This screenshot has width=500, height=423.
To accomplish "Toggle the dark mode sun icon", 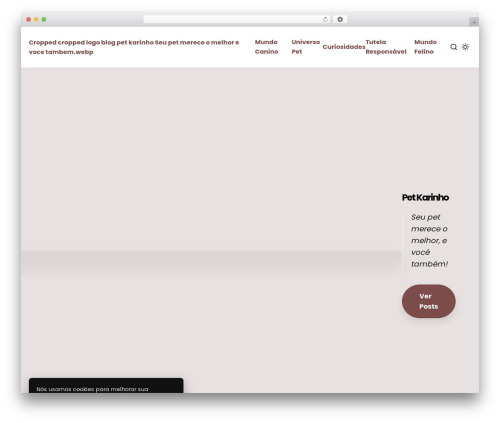I will tap(465, 47).
